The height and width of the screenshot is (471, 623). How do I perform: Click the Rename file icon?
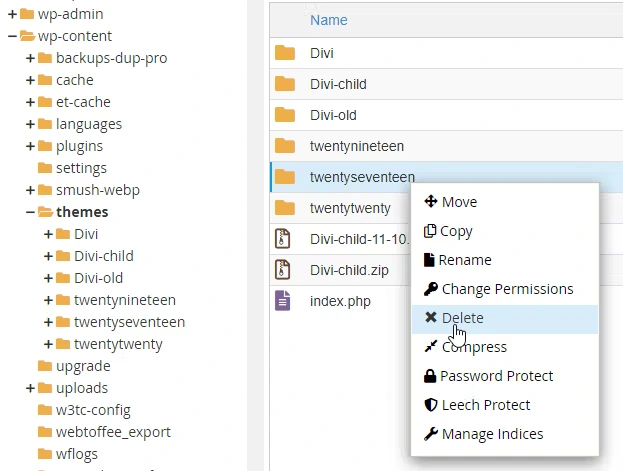click(x=430, y=260)
